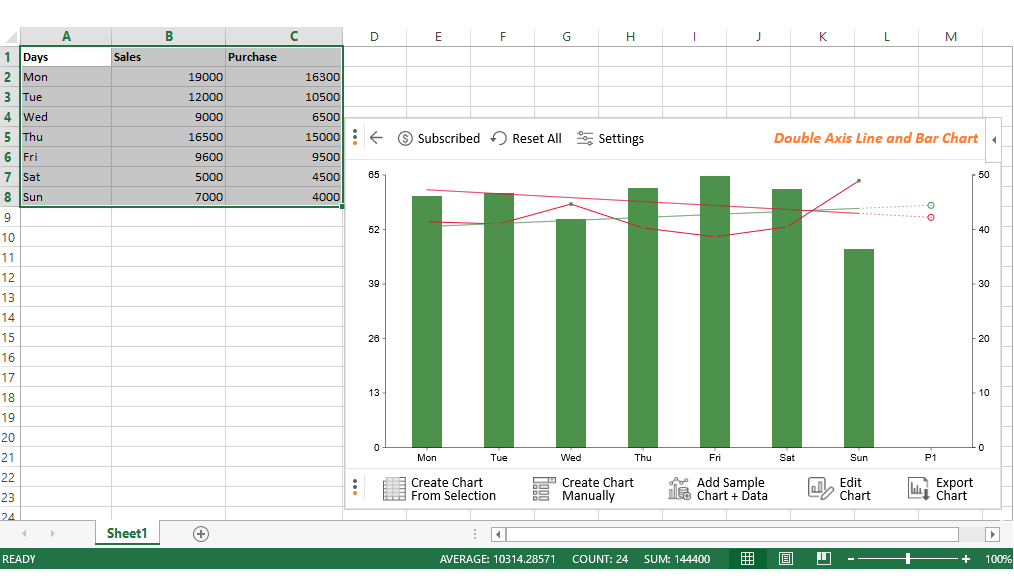Click the green P1 forecast marker

pos(931,206)
